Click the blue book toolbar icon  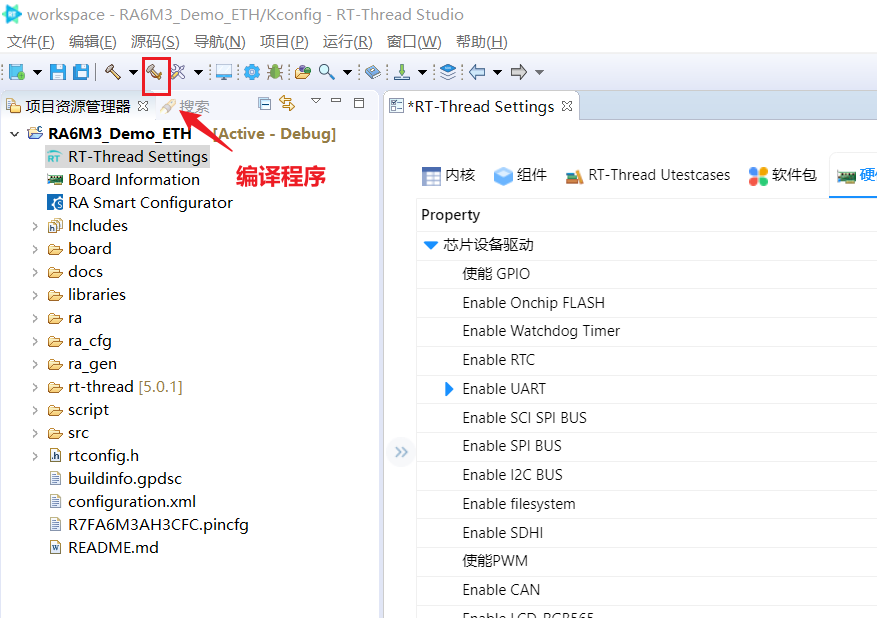[x=373, y=72]
